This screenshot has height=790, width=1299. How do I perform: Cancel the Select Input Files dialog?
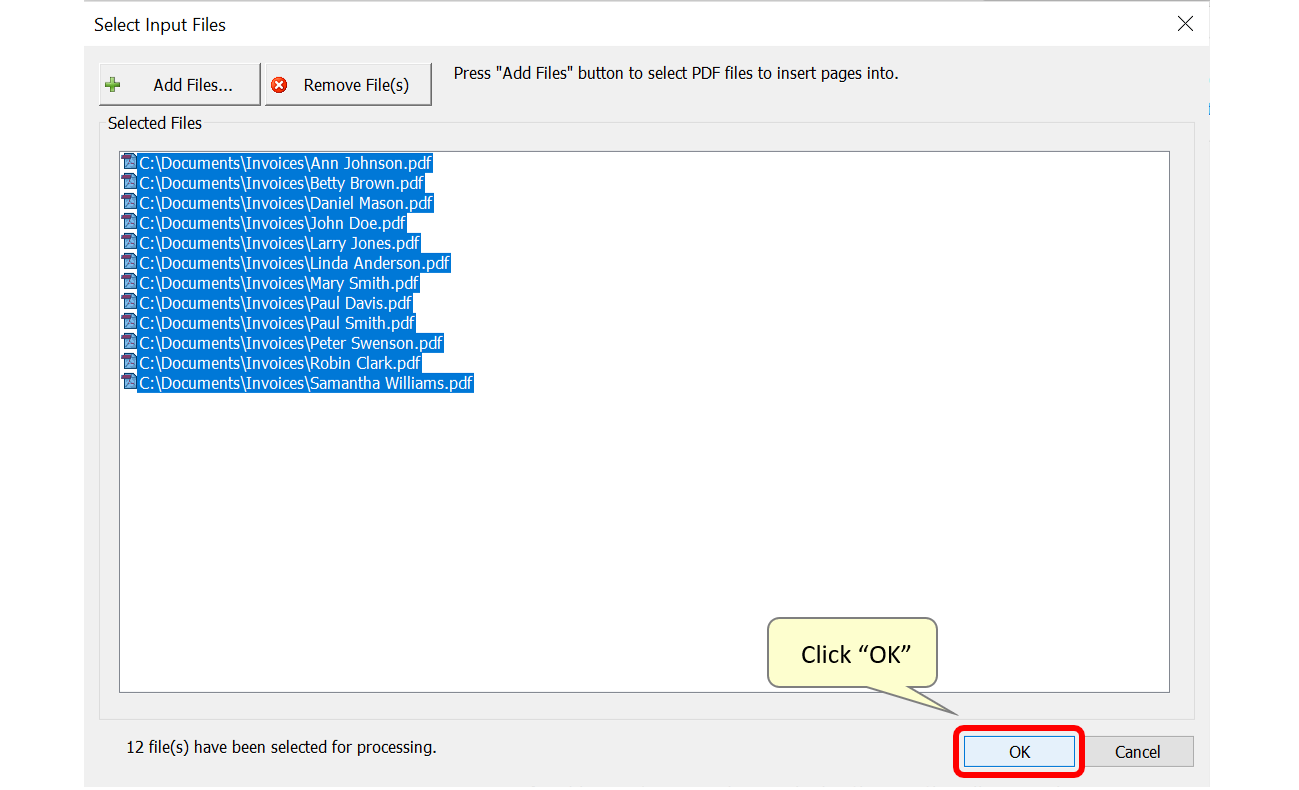(x=1137, y=752)
